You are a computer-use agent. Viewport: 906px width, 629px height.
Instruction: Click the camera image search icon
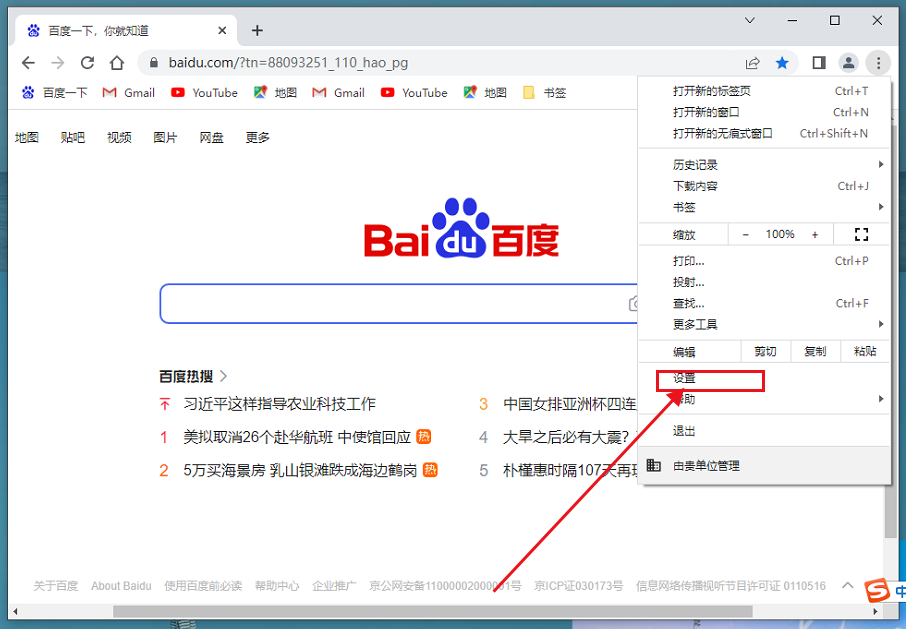(633, 304)
